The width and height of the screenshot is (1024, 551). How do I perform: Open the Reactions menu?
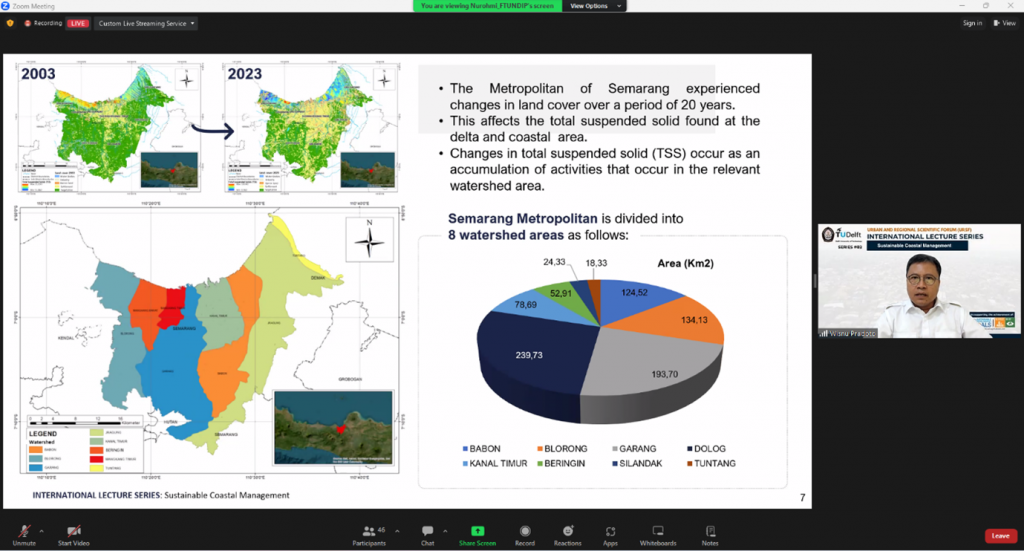click(568, 531)
